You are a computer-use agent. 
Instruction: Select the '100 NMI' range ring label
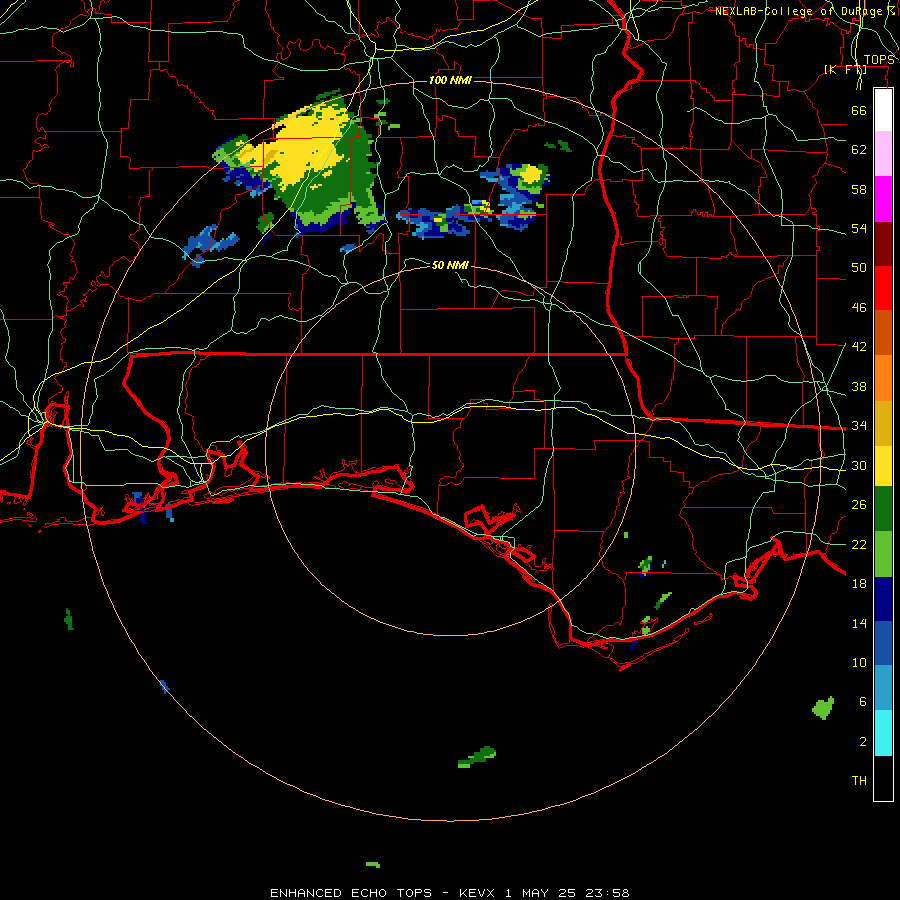(450, 80)
